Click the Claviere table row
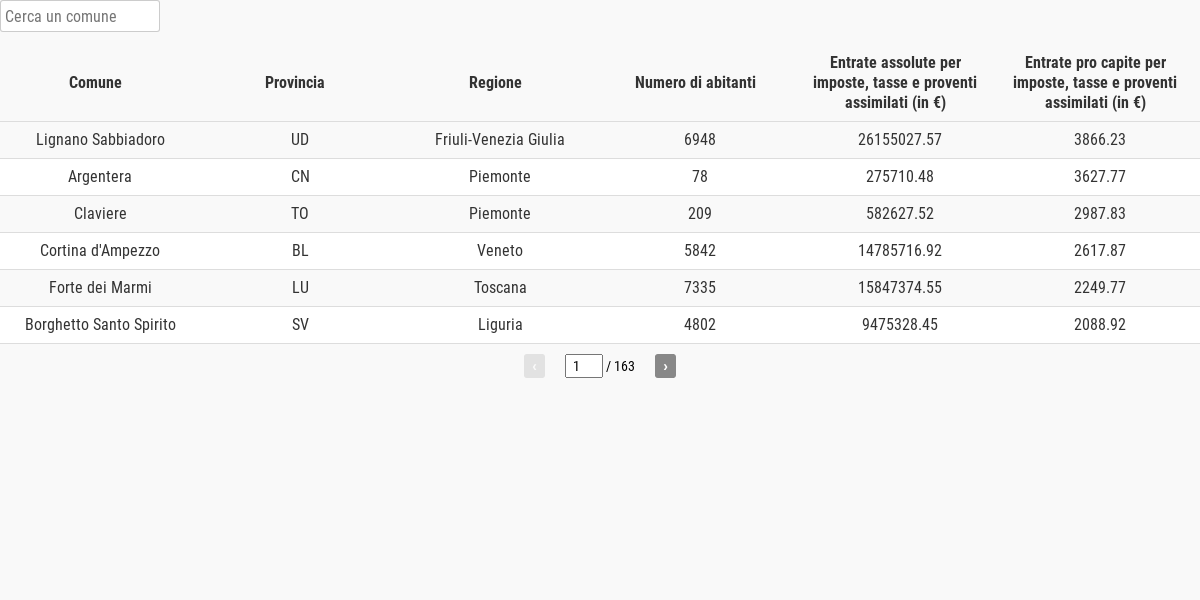Viewport: 1200px width, 600px height. [x=100, y=214]
